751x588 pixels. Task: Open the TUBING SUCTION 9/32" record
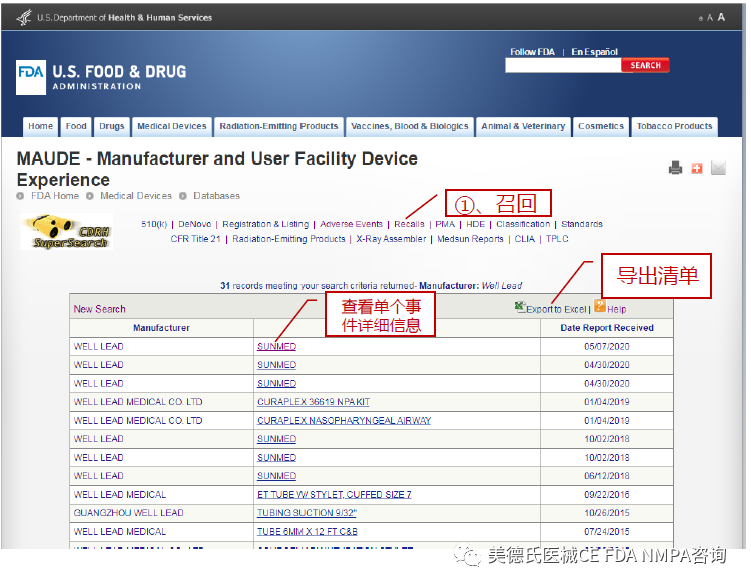click(x=307, y=513)
